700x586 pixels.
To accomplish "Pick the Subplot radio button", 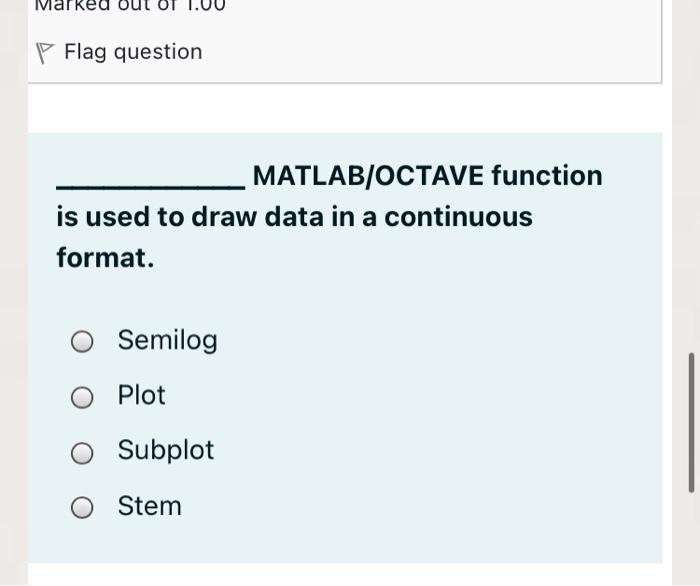I will 82,453.
